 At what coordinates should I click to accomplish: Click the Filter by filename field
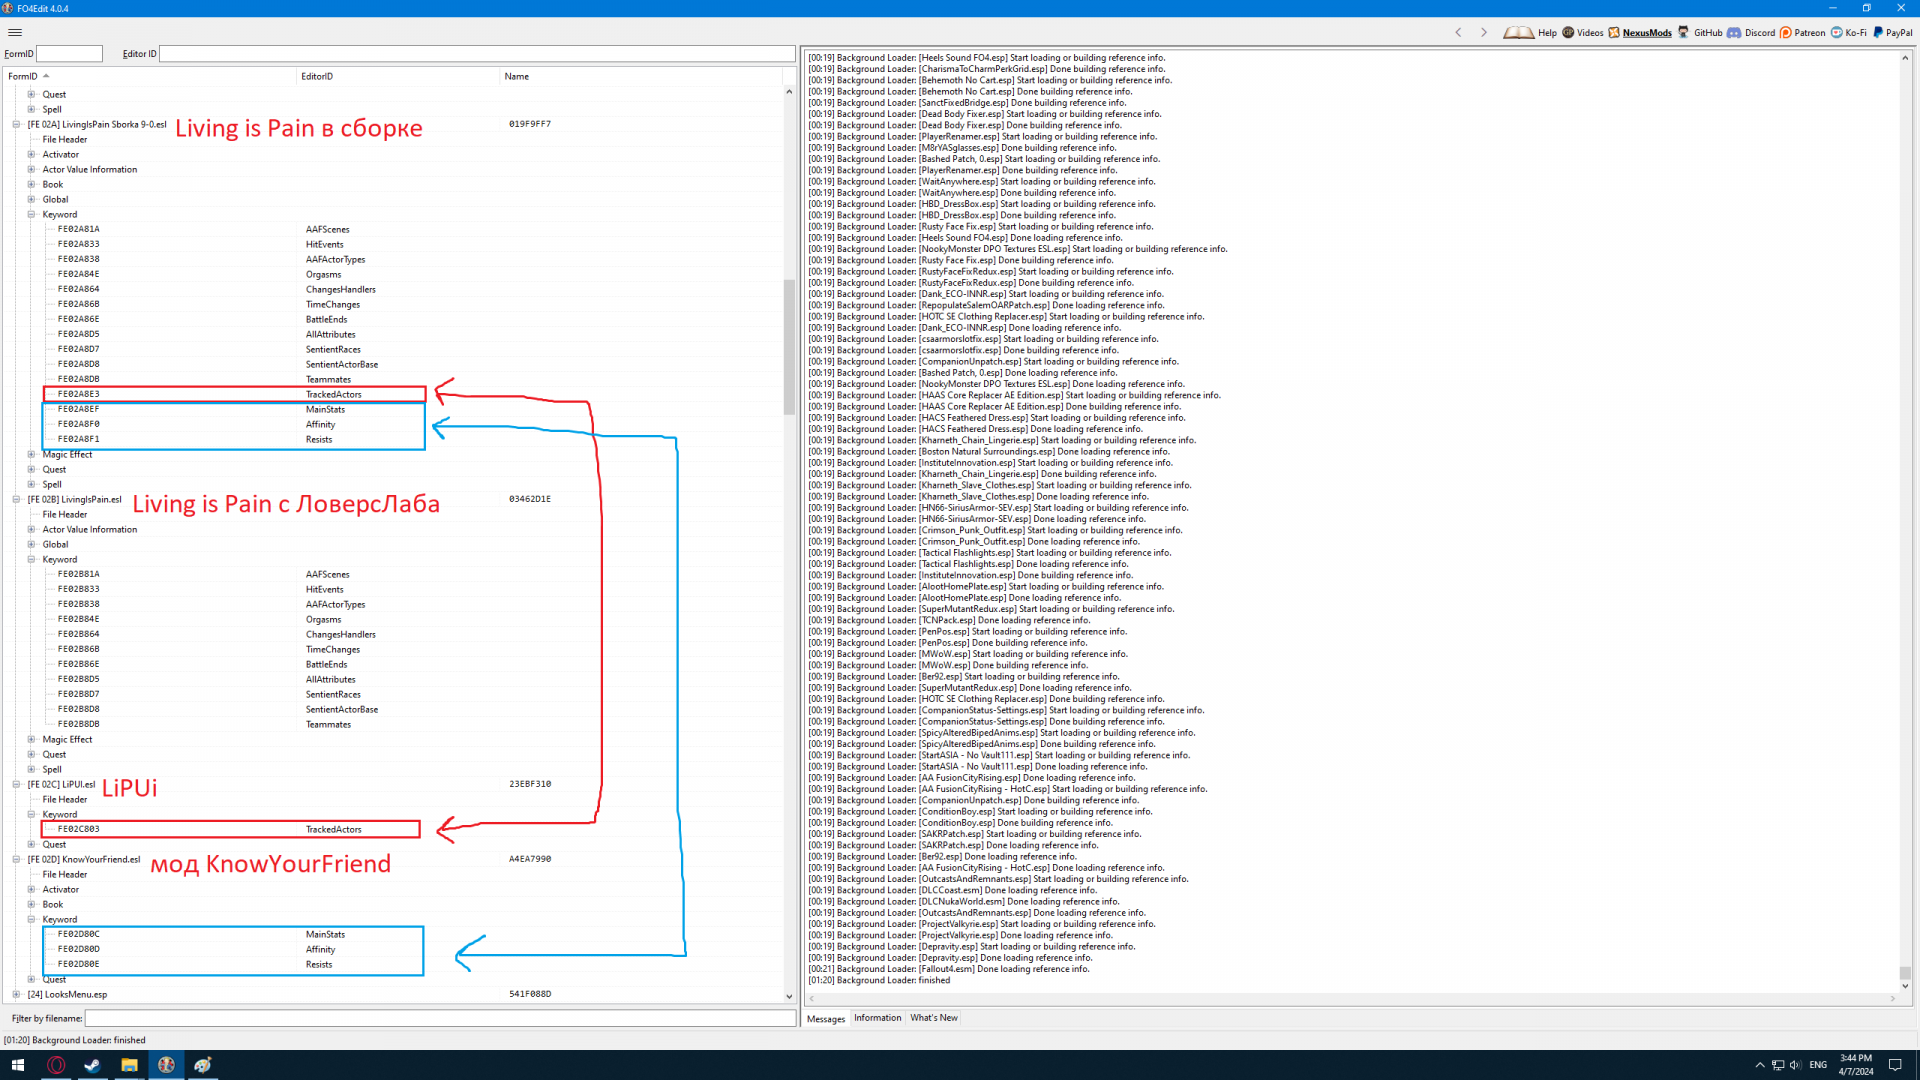point(440,1018)
